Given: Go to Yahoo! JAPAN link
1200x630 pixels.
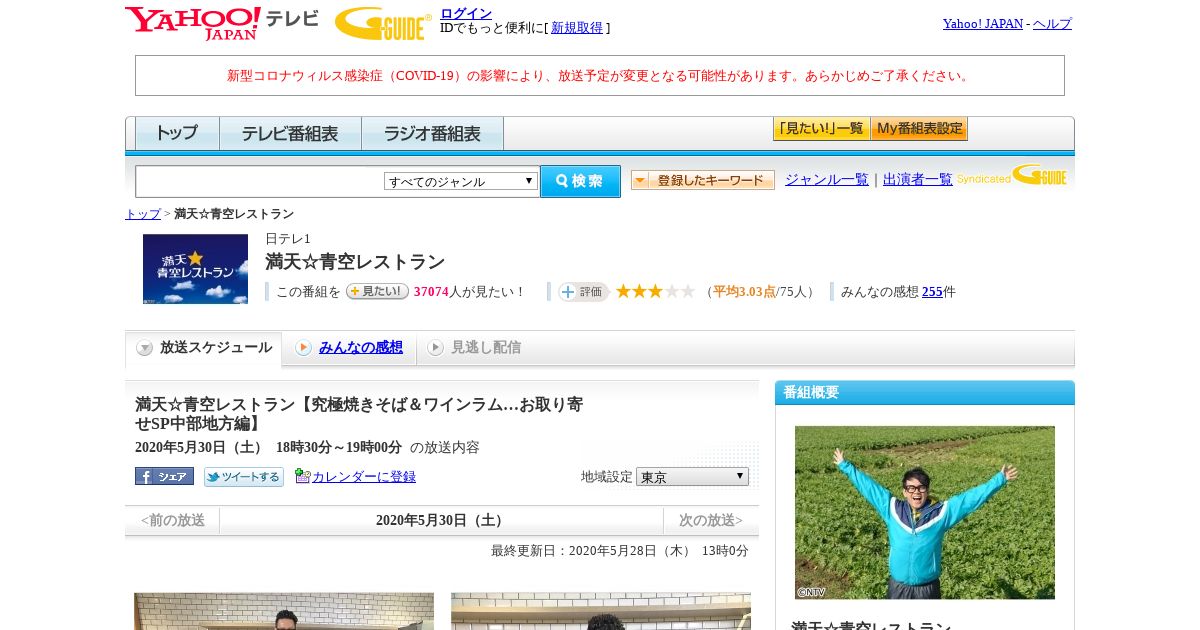Looking at the screenshot, I should [x=983, y=24].
